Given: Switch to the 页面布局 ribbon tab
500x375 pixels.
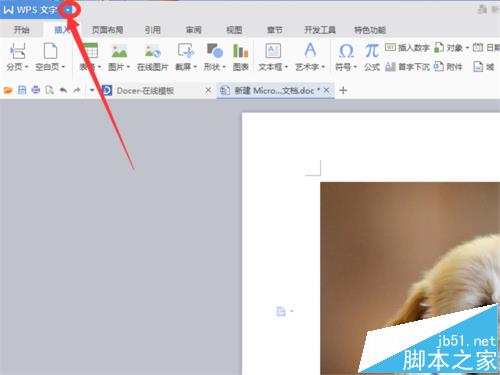Looking at the screenshot, I should pos(107,30).
